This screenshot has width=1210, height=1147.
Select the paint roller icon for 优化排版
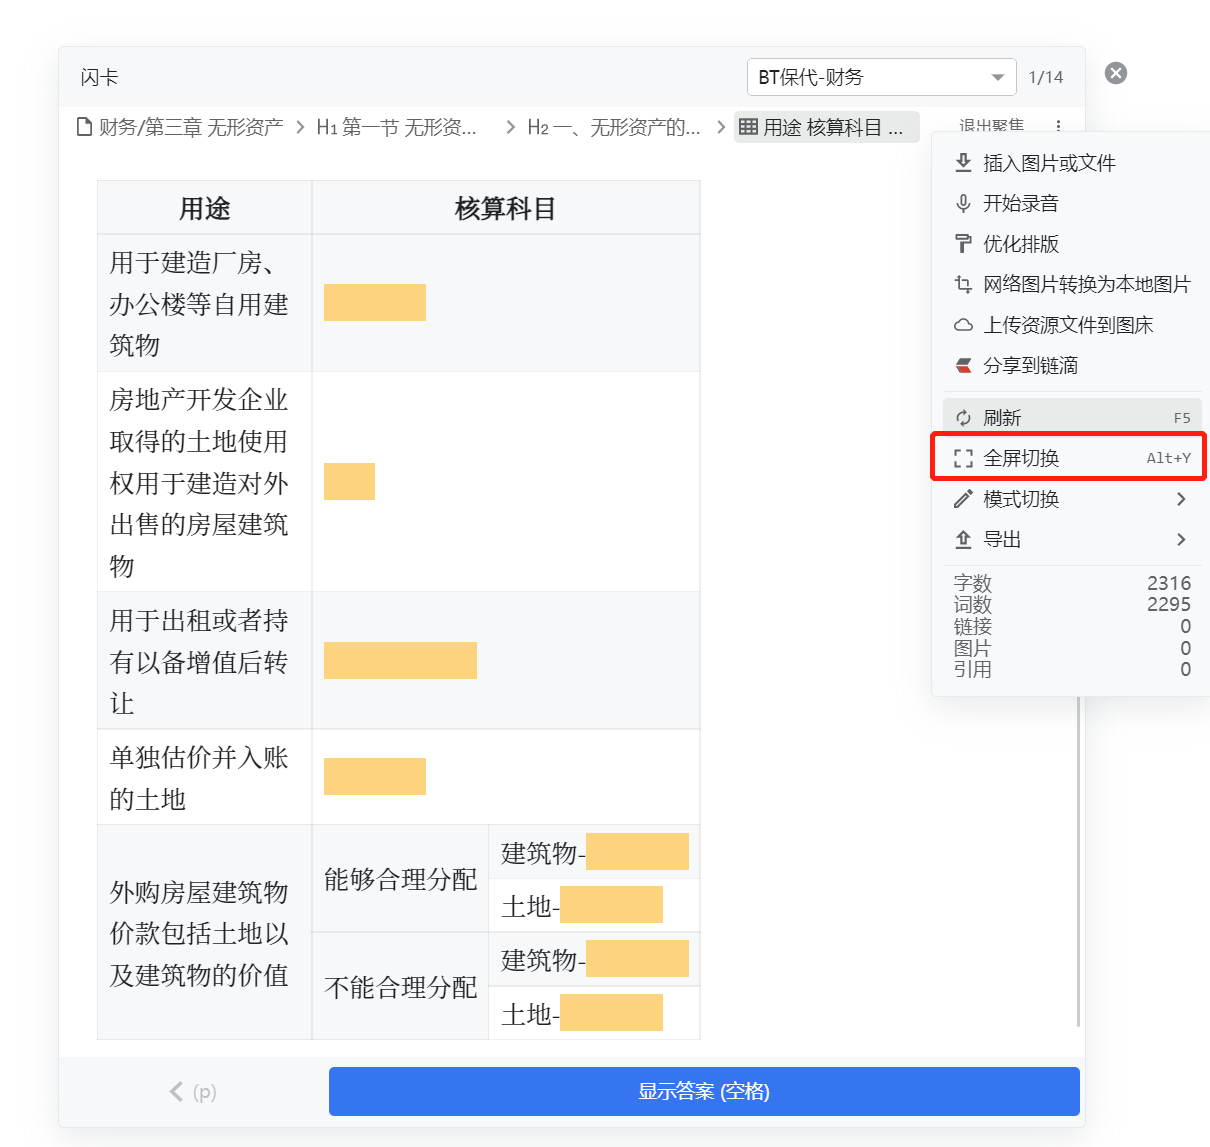tap(963, 244)
